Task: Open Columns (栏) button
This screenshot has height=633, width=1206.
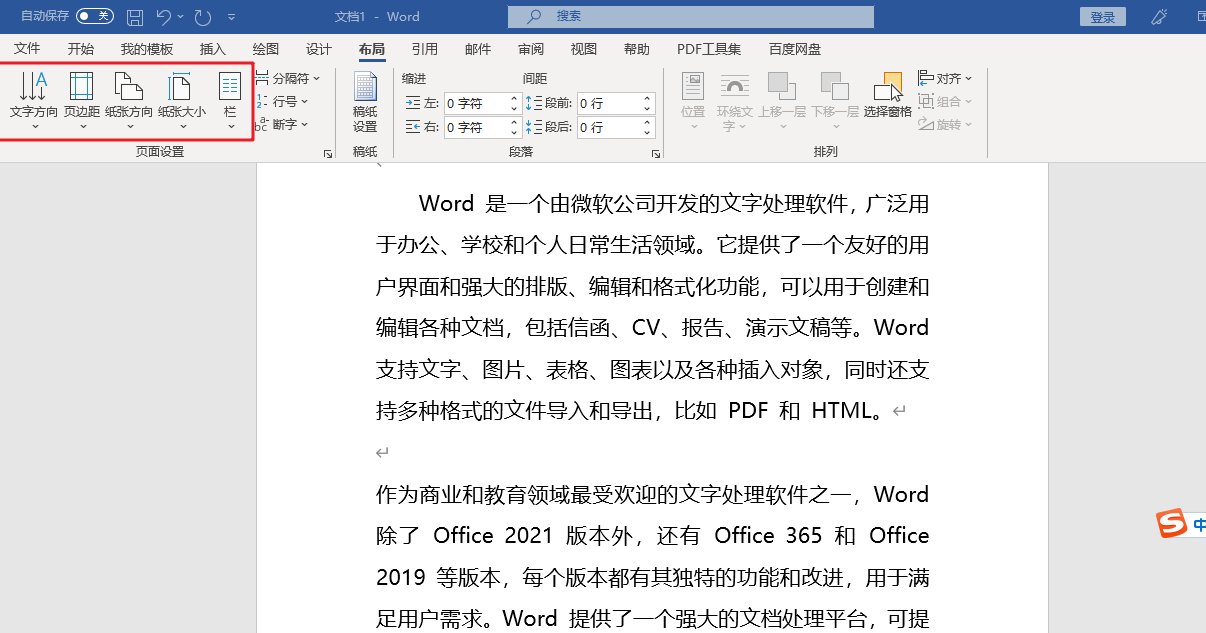Action: (230, 100)
